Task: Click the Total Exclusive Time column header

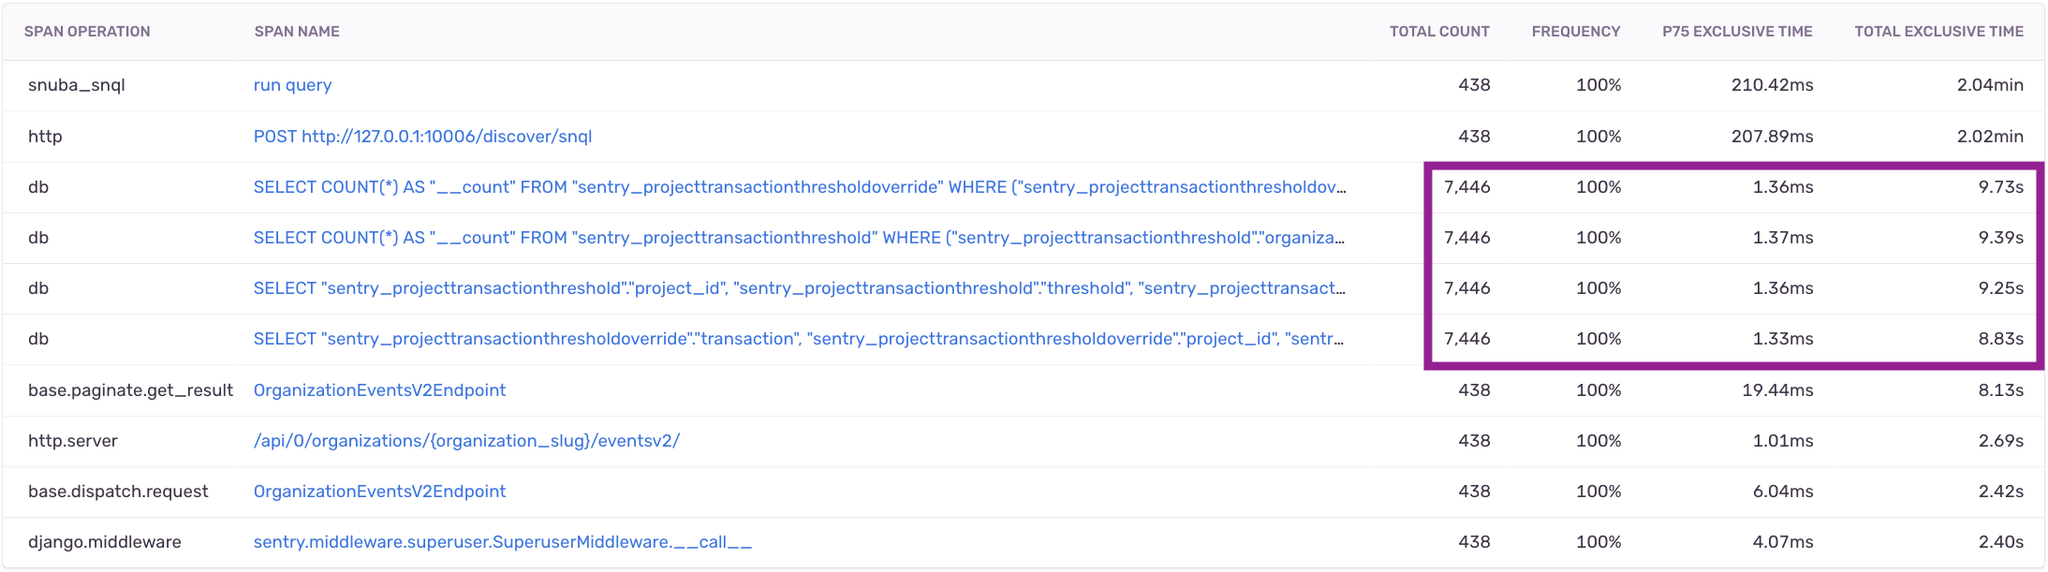Action: (1939, 32)
